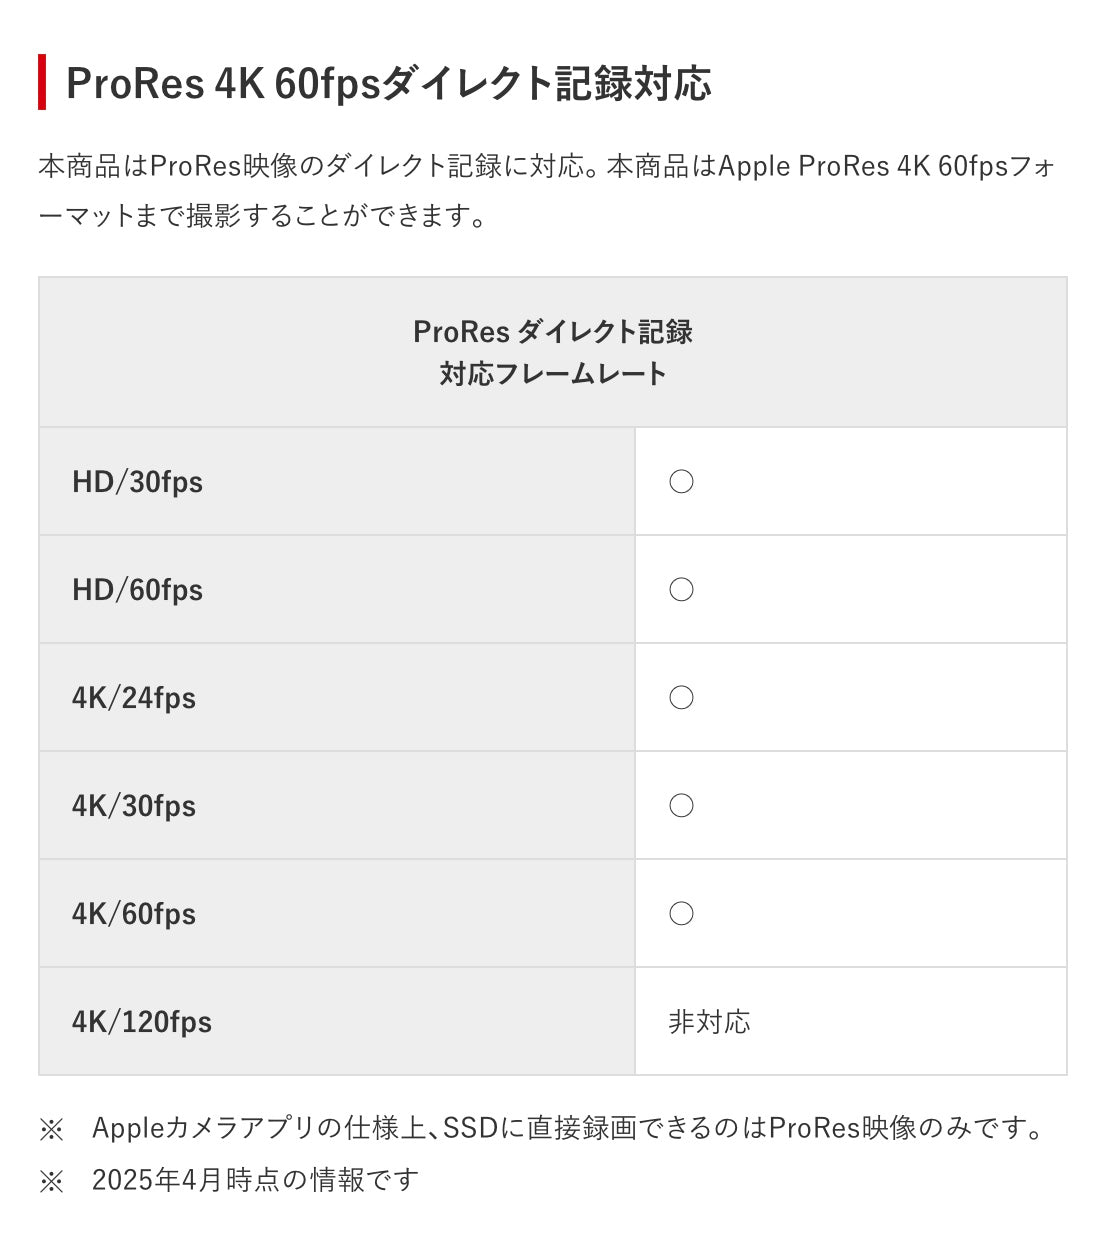Click the heading ProRes 4K 60fpsダイレクト記録対応

[389, 83]
